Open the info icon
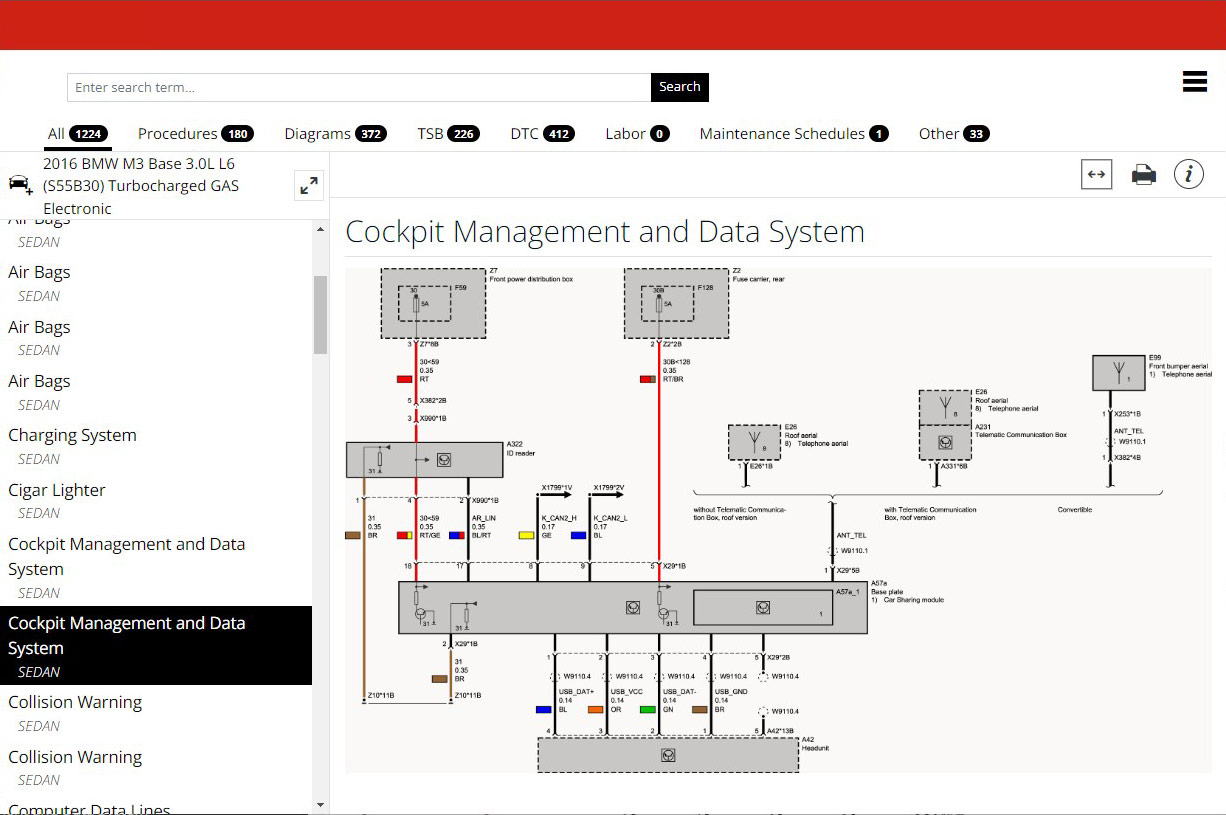Viewport: 1226px width, 815px height. [x=1188, y=175]
